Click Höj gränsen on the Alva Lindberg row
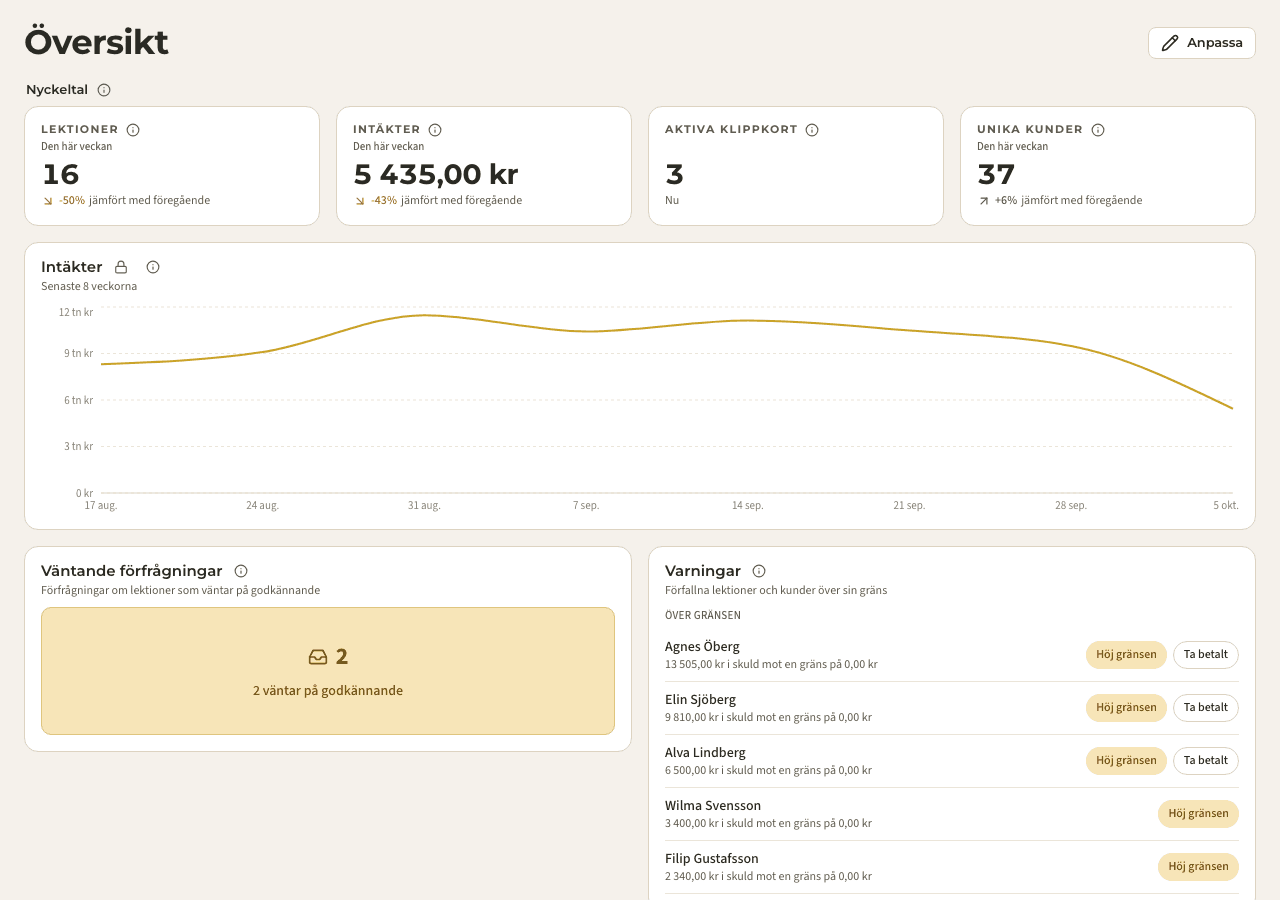This screenshot has height=900, width=1280. coord(1126,760)
